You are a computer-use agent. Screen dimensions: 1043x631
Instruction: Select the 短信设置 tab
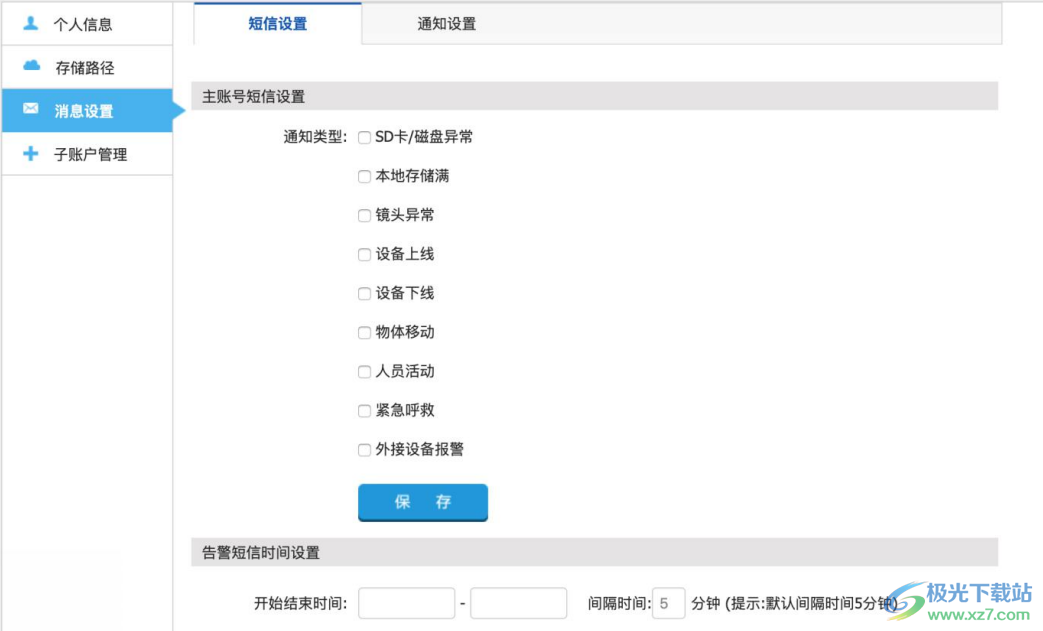point(277,24)
